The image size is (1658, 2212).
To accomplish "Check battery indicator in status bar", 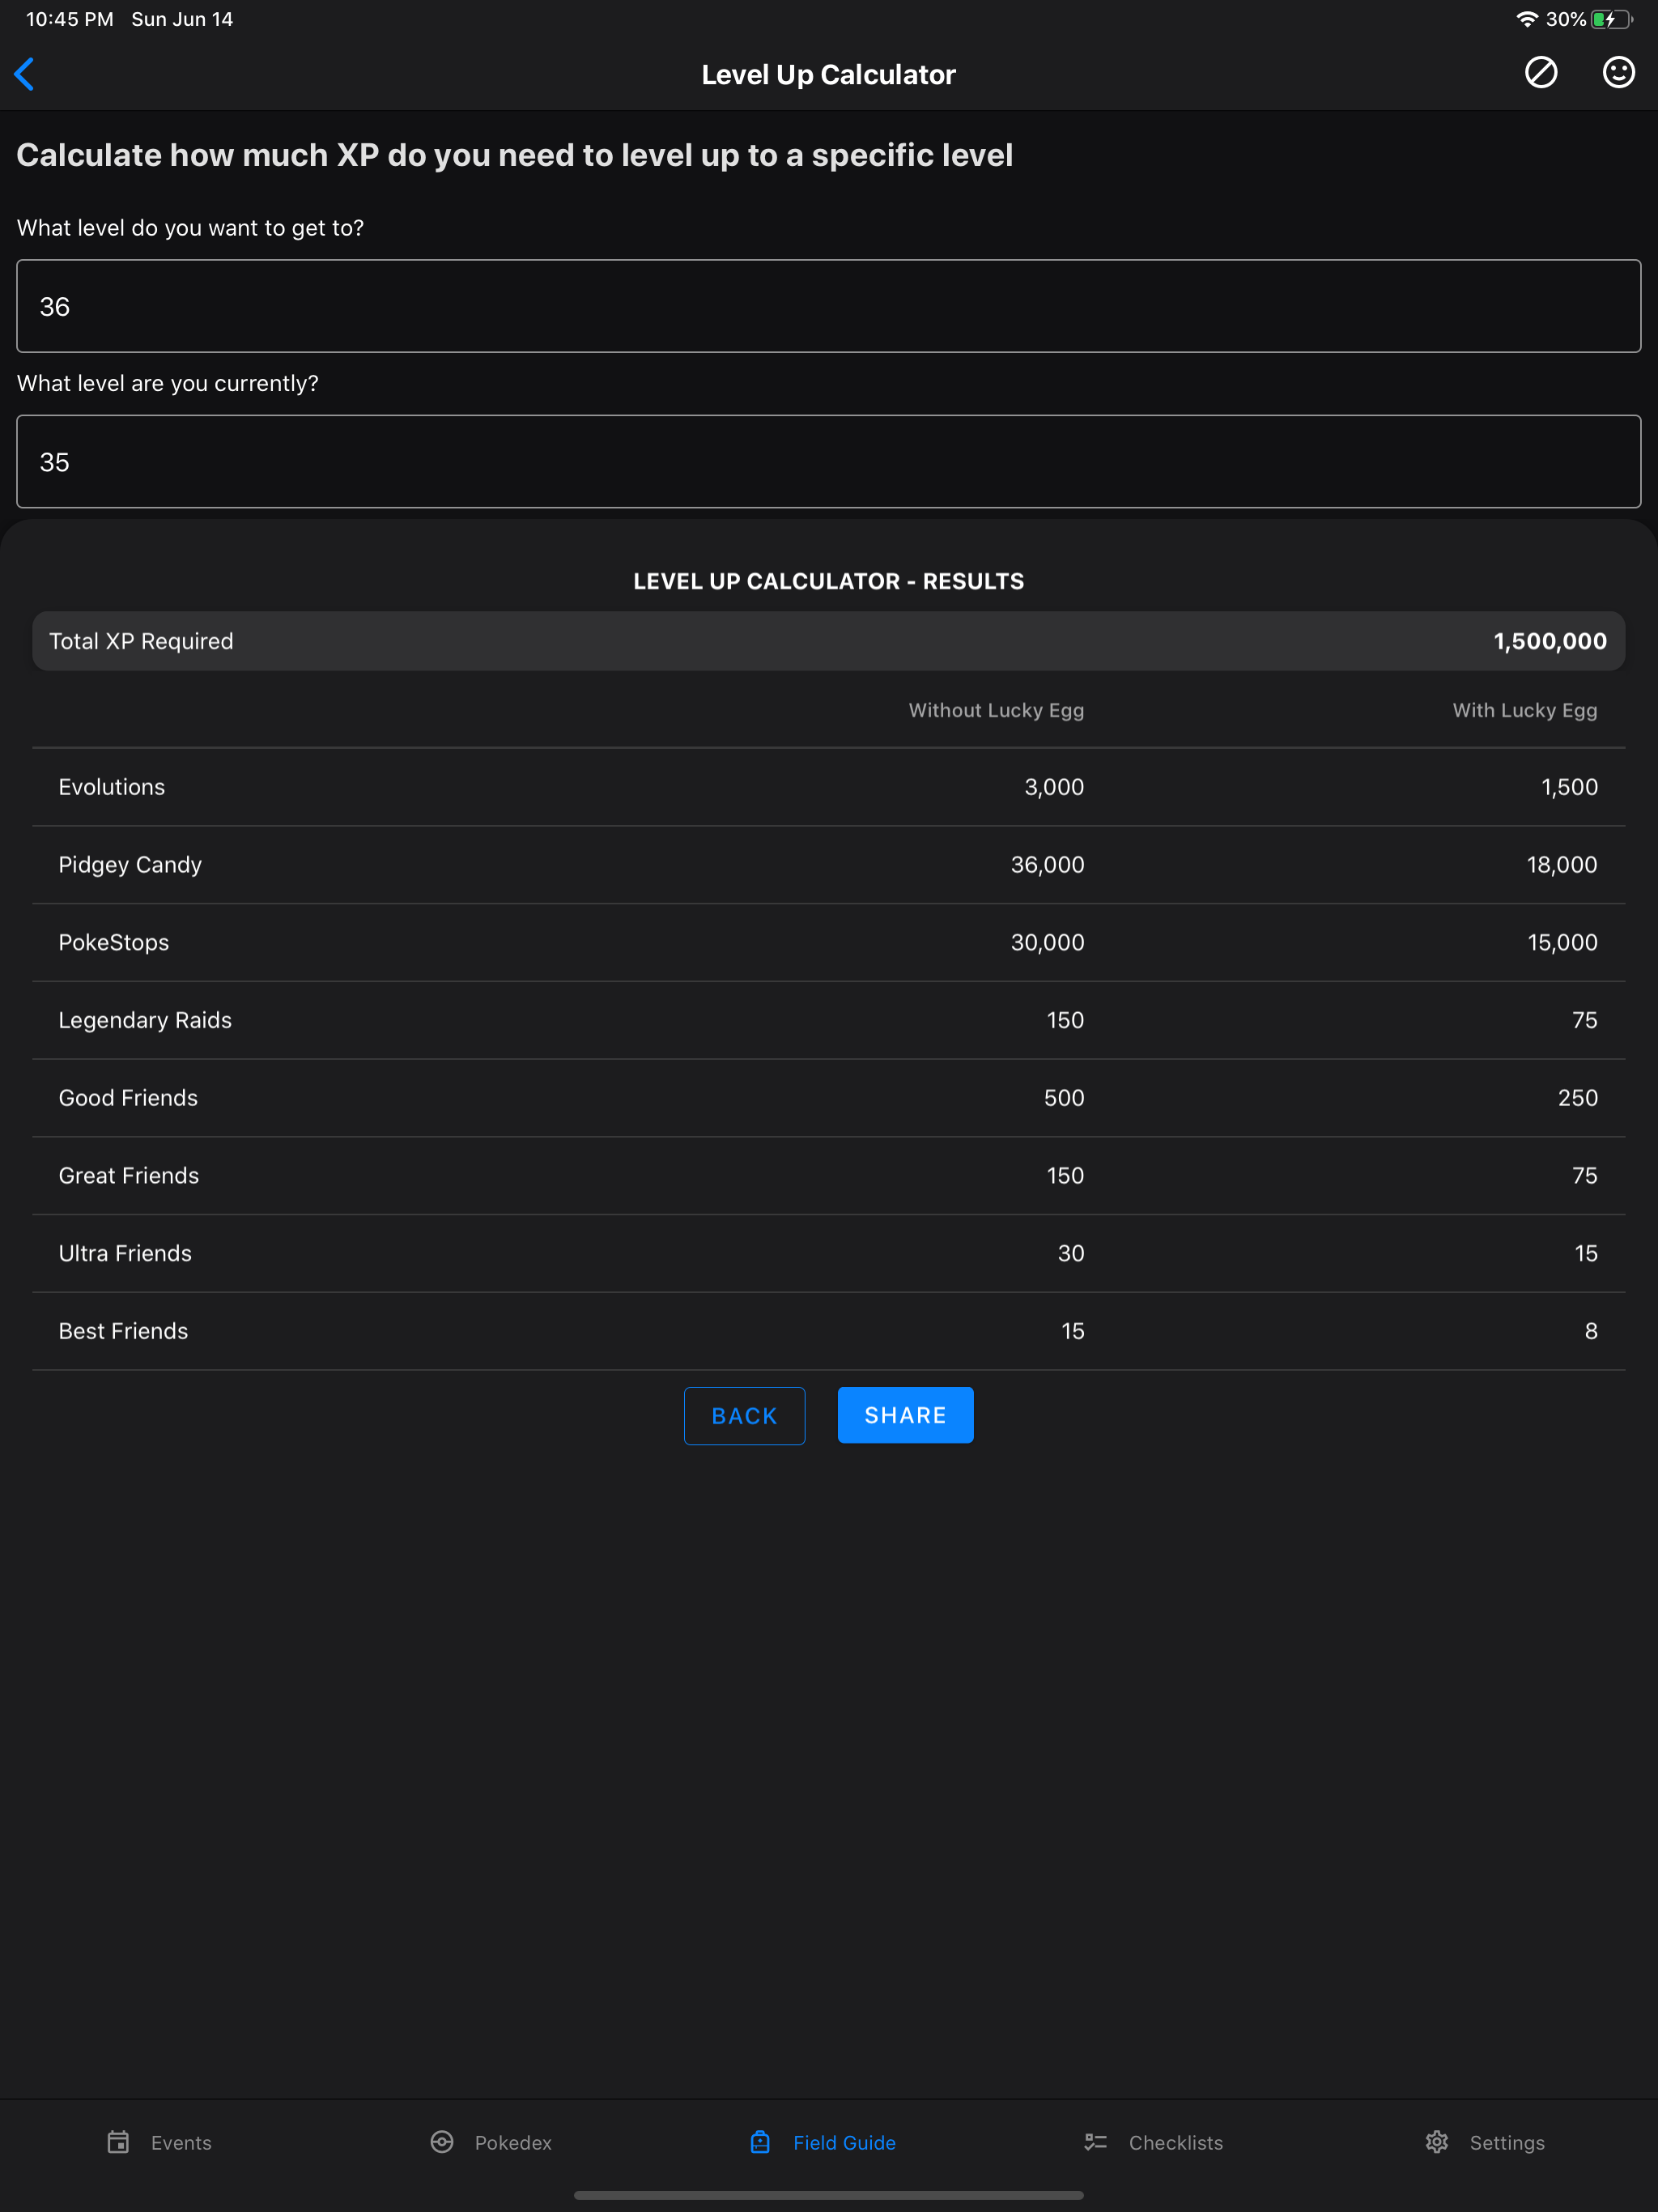I will [1611, 19].
